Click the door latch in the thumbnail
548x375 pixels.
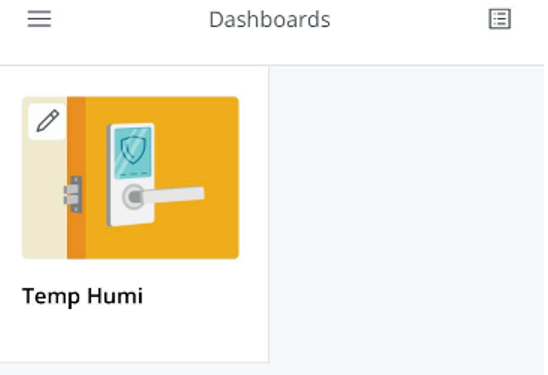(73, 194)
